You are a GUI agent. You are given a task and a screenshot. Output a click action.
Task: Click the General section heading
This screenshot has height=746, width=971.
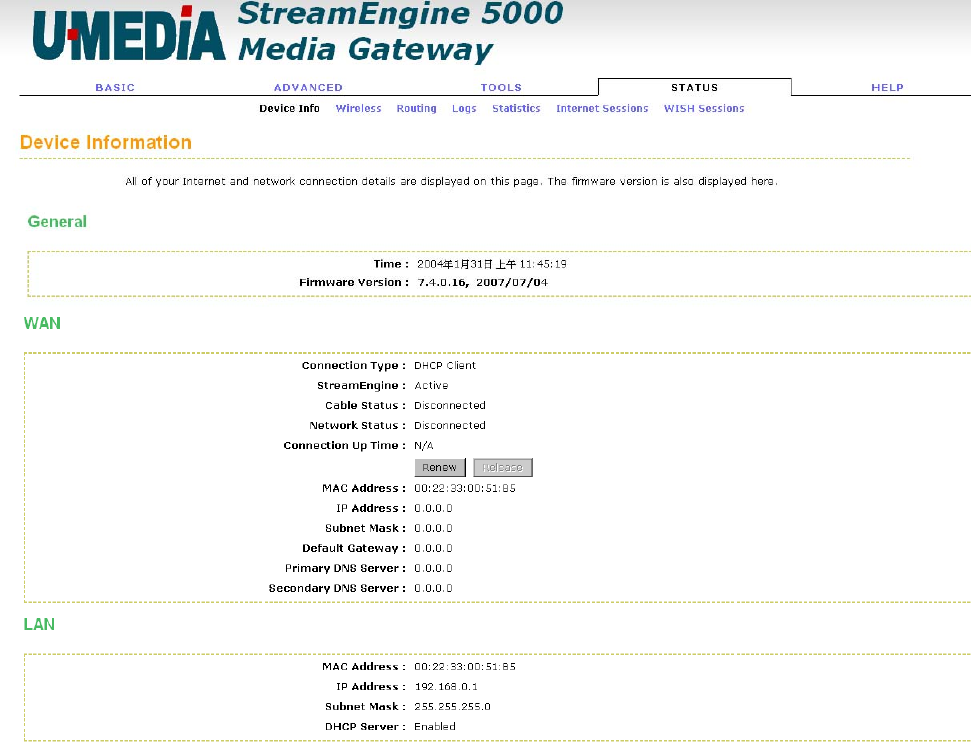coord(57,222)
